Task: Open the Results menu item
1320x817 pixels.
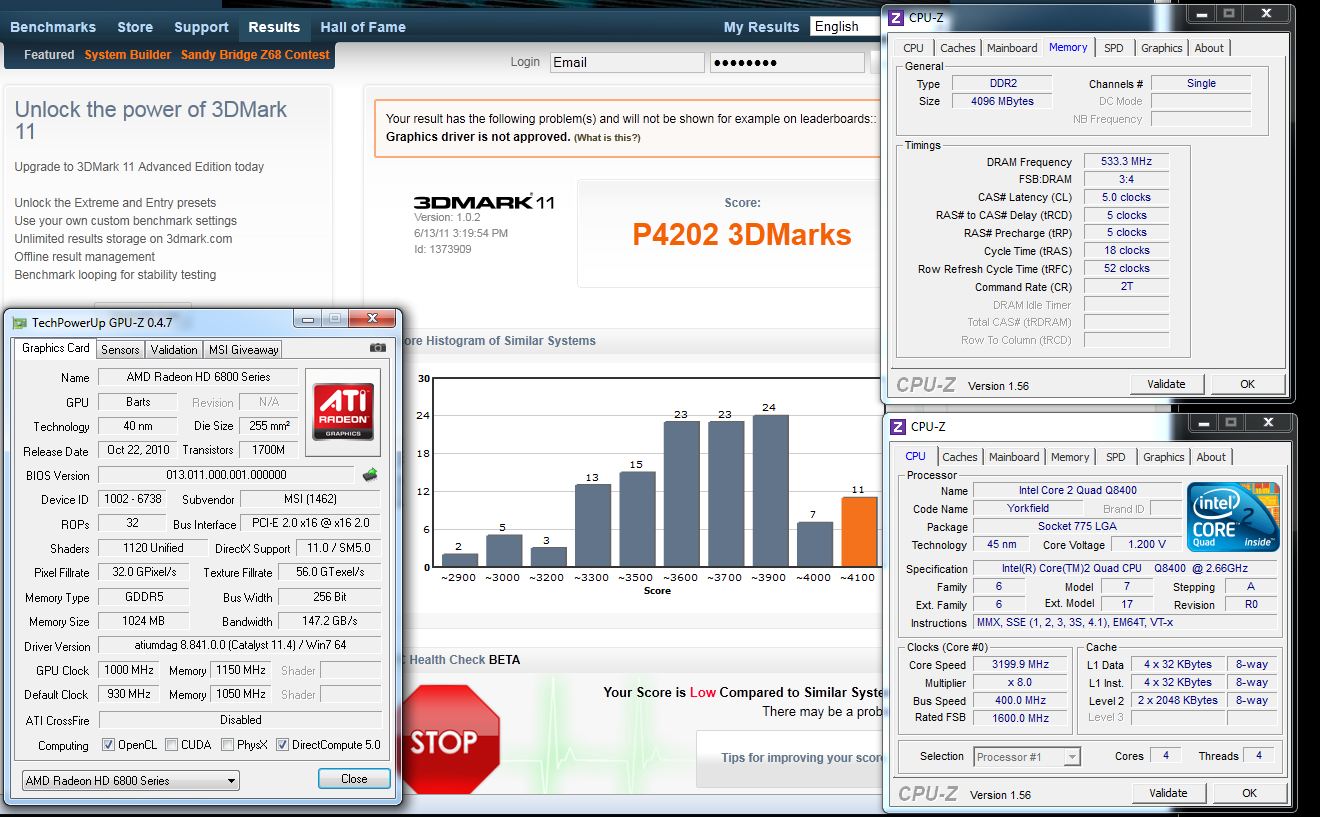Action: 274,27
